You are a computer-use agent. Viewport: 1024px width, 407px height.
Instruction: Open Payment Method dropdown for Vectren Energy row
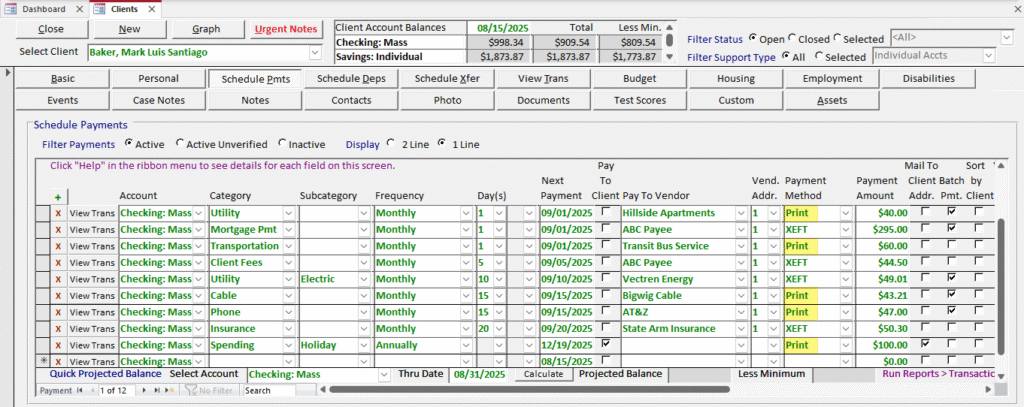point(845,279)
